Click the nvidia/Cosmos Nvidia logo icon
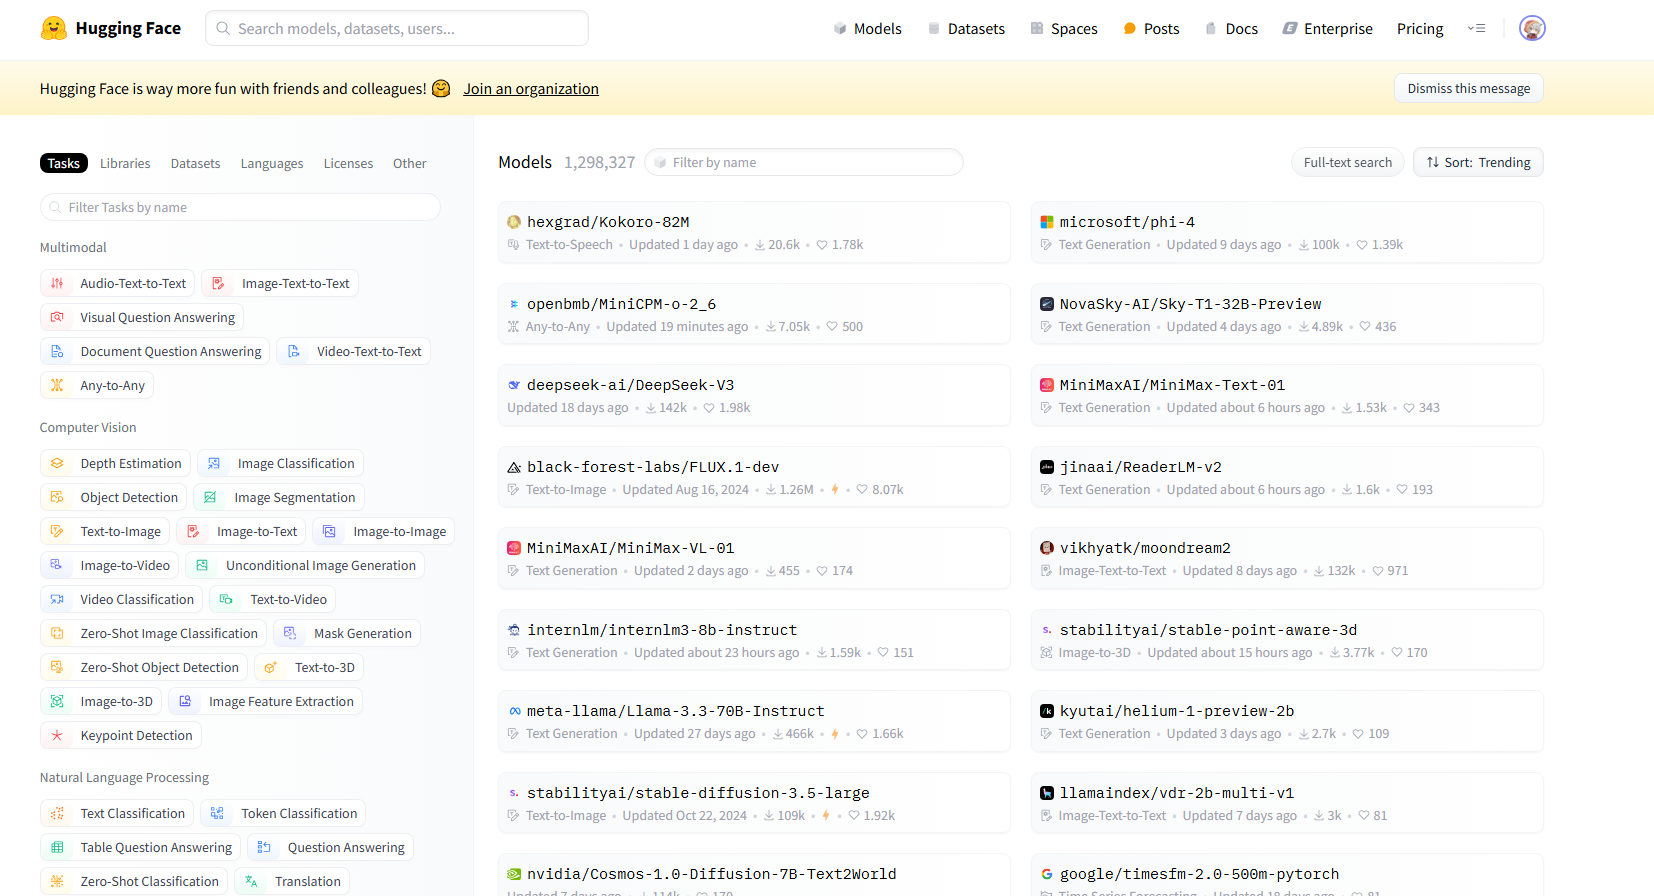This screenshot has width=1654, height=896. 514,874
